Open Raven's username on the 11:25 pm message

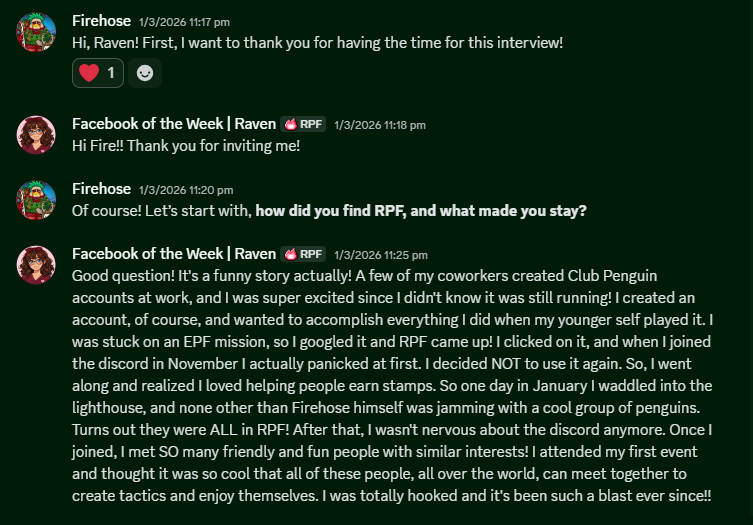[173, 254]
